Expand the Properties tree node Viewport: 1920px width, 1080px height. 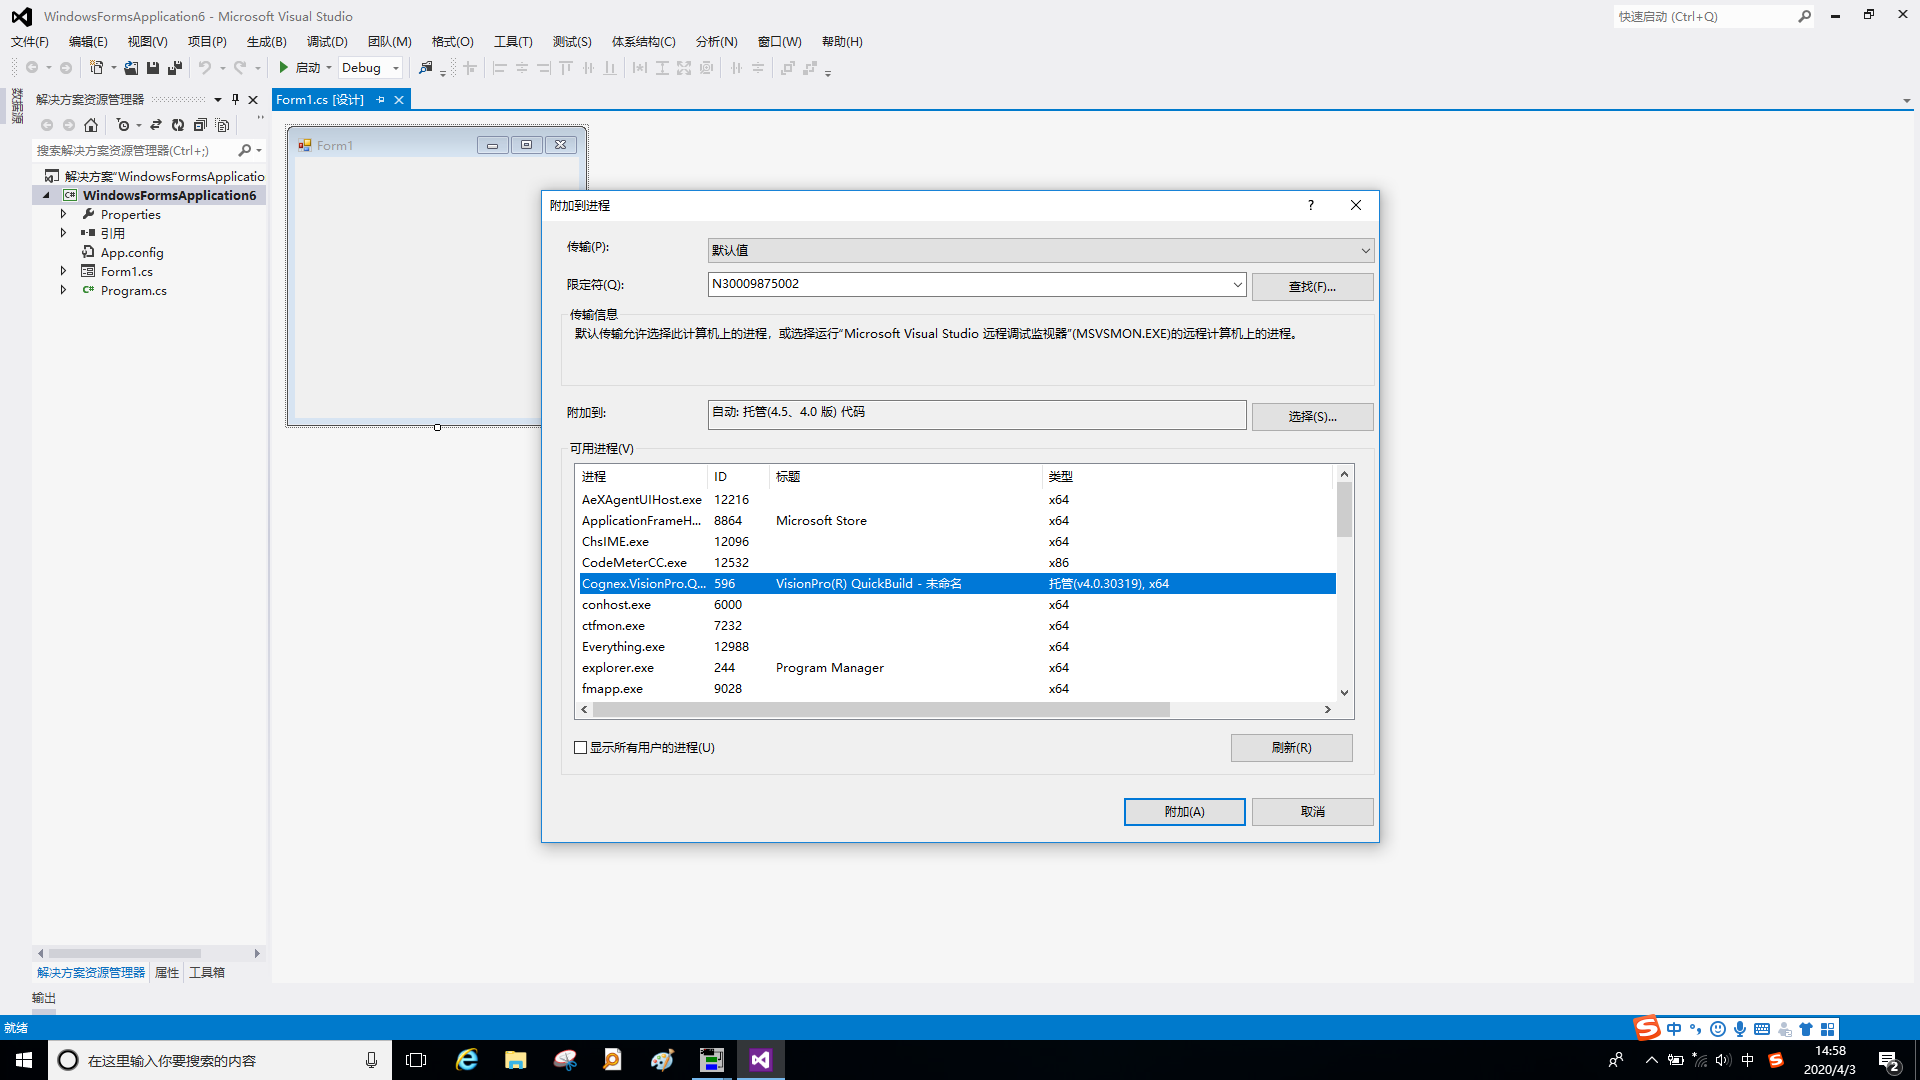[63, 214]
